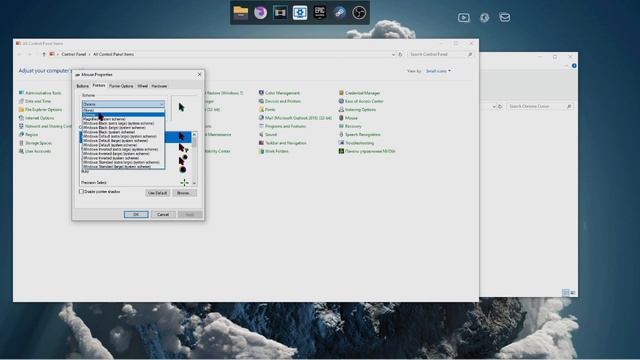Open the film-strip video app in the dock
Screen dimensions: 640x360
tap(280, 13)
